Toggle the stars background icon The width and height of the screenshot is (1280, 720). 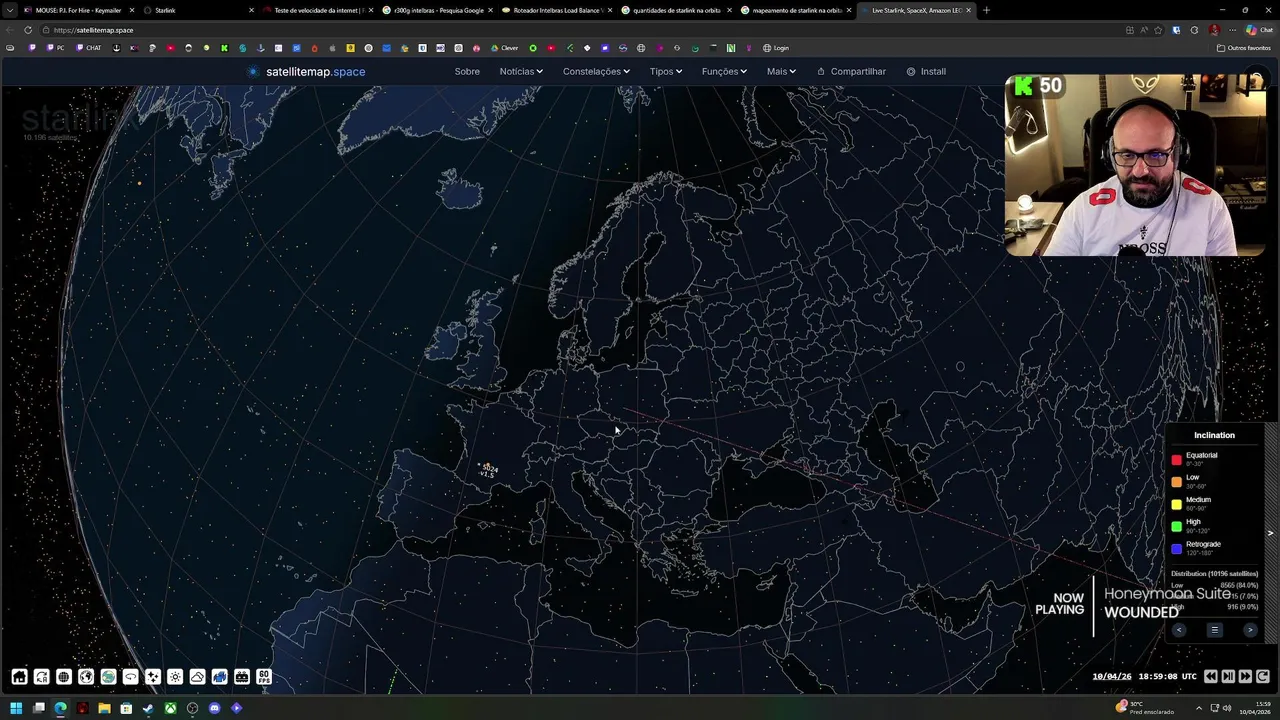153,677
